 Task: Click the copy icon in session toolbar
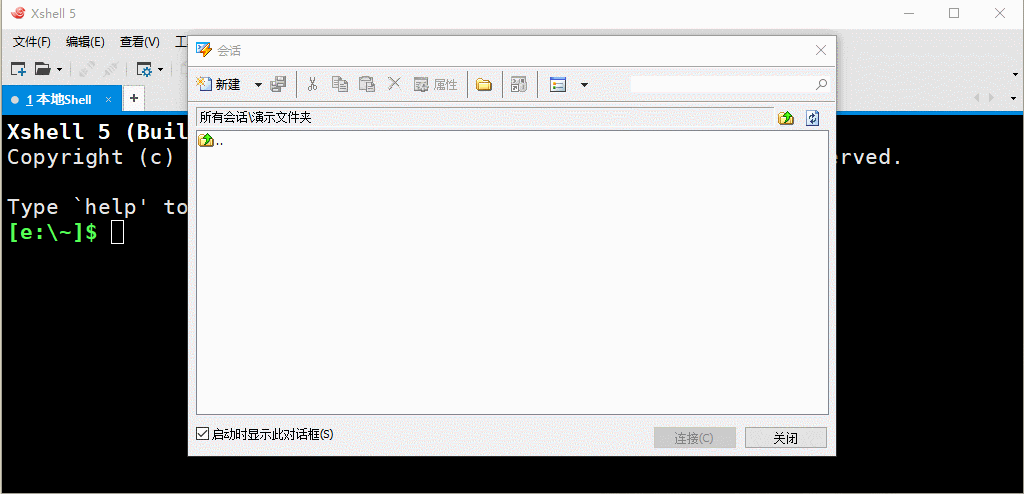[x=340, y=84]
